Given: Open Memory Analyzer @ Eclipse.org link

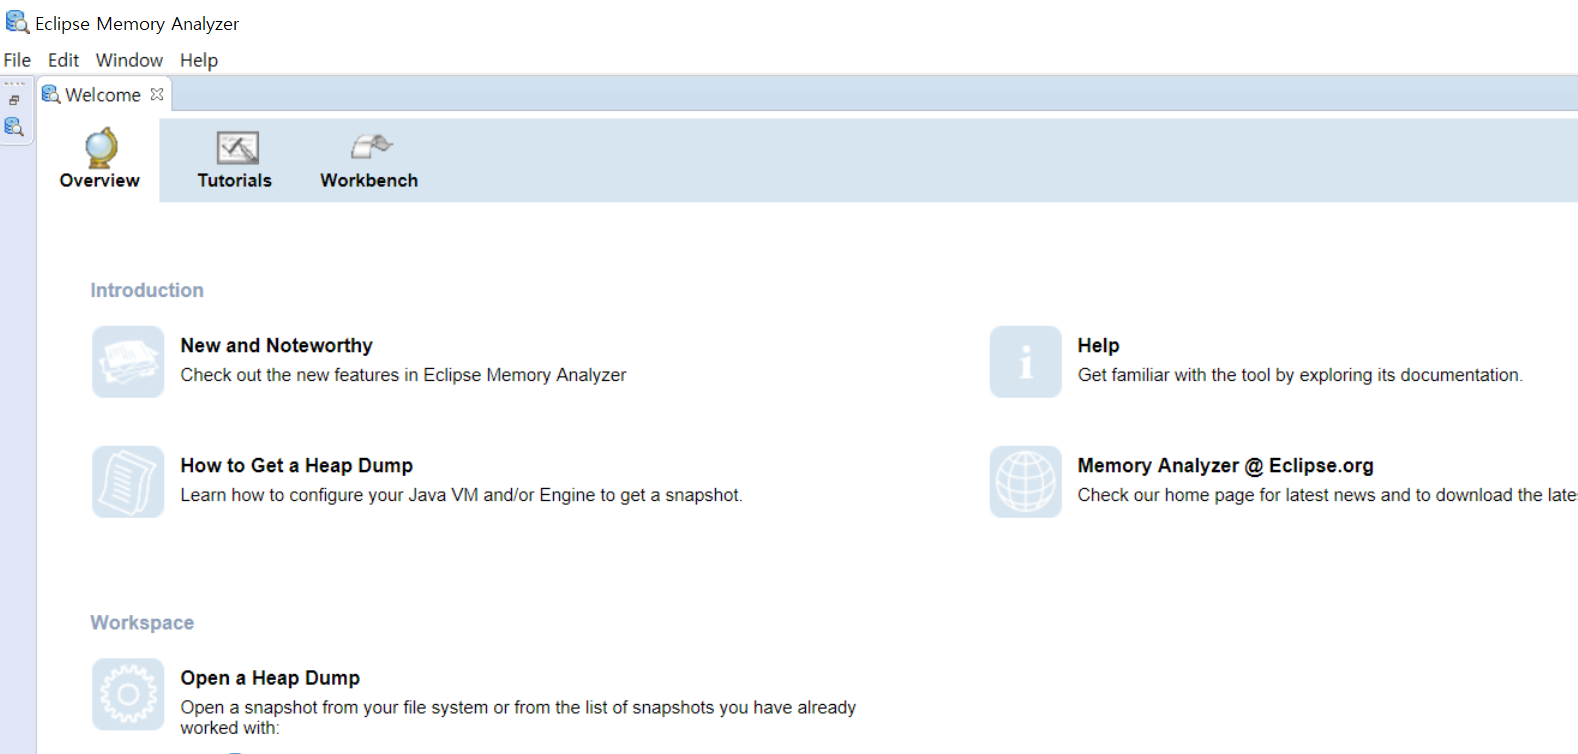Looking at the screenshot, I should [x=1225, y=465].
